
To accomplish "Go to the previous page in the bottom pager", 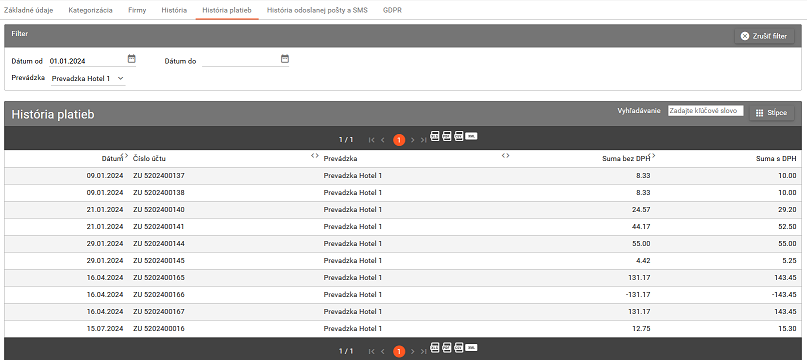I will [x=383, y=351].
